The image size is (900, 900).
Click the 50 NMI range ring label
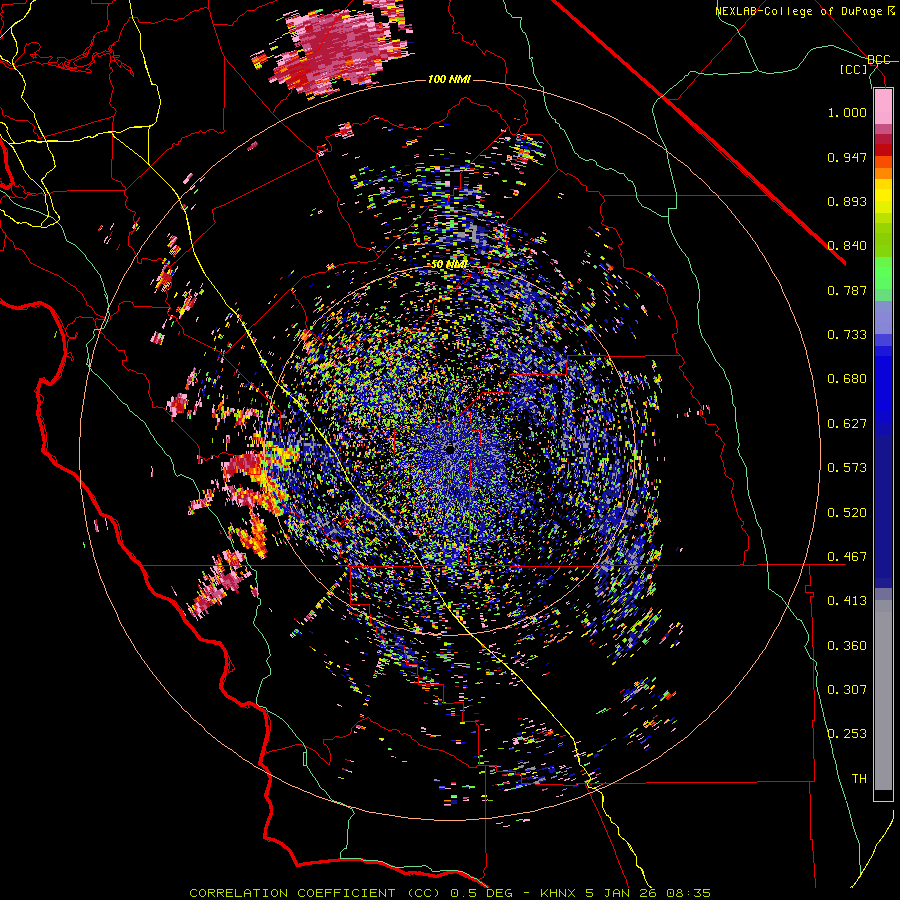[449, 265]
